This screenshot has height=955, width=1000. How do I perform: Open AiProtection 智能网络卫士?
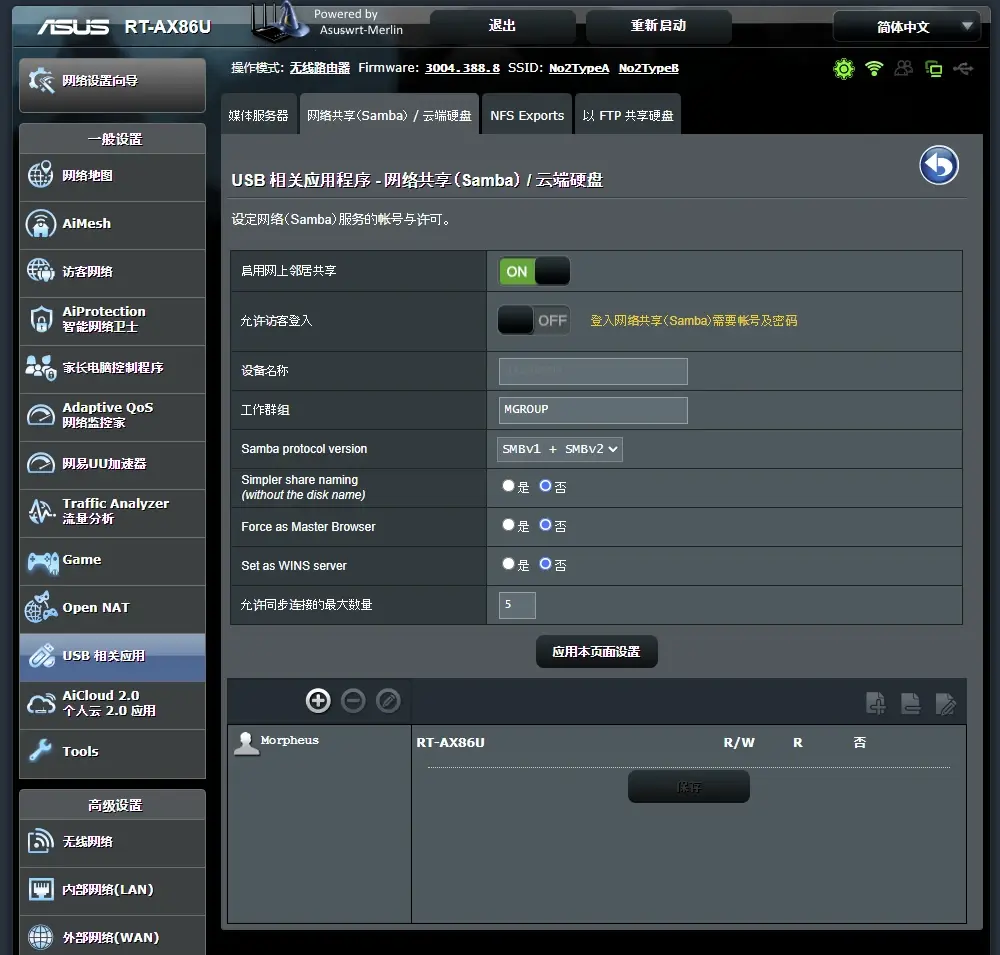(112, 320)
